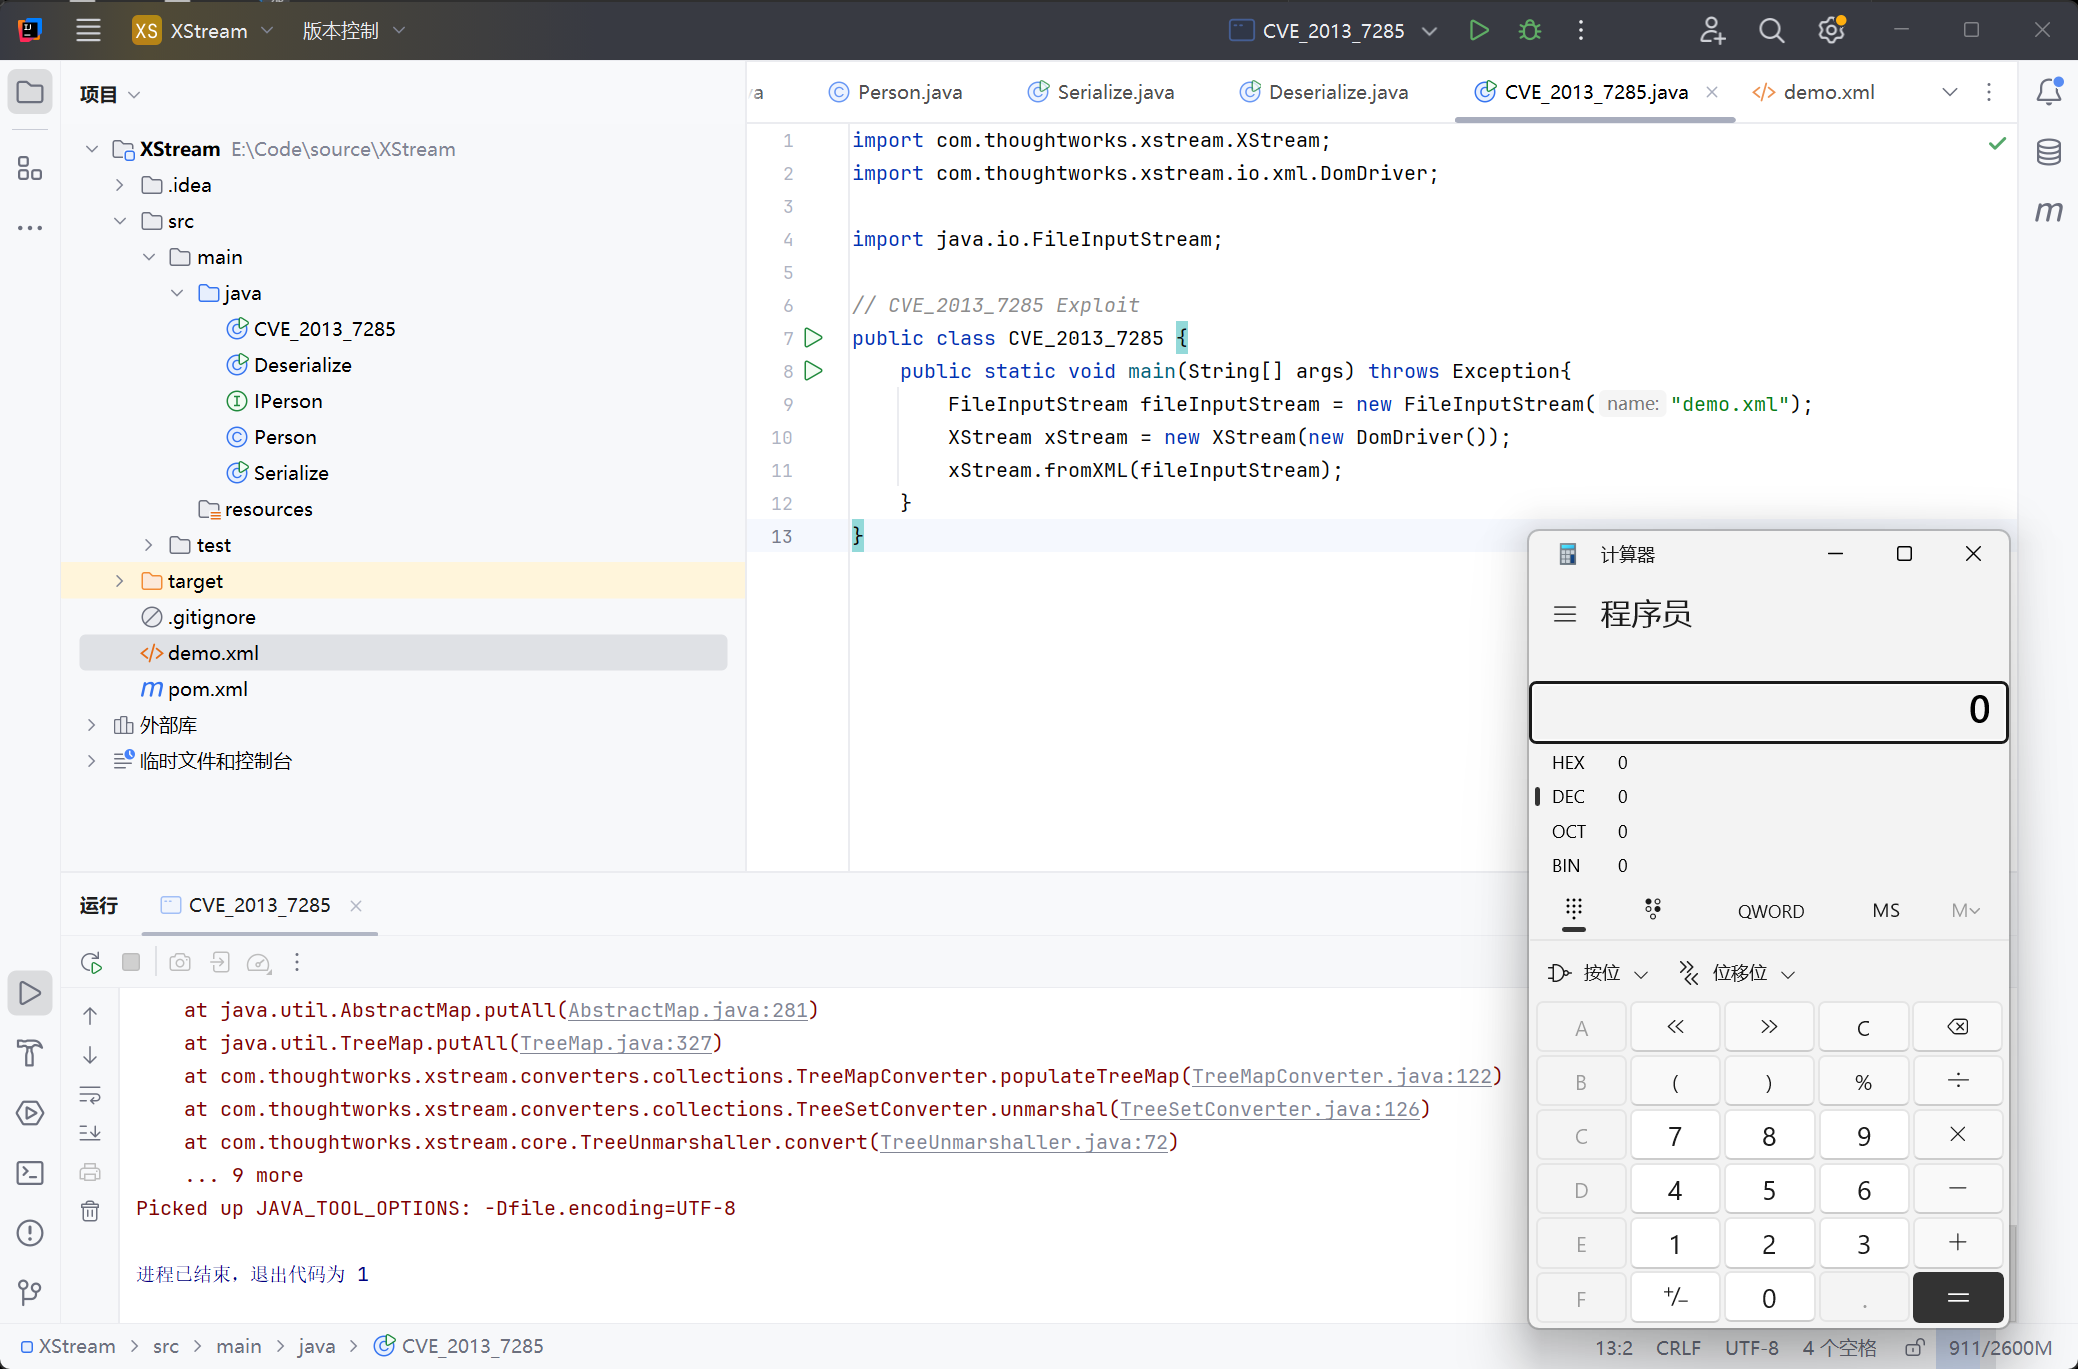The image size is (2078, 1369).
Task: Click calculator digit 7 key
Action: tap(1675, 1135)
